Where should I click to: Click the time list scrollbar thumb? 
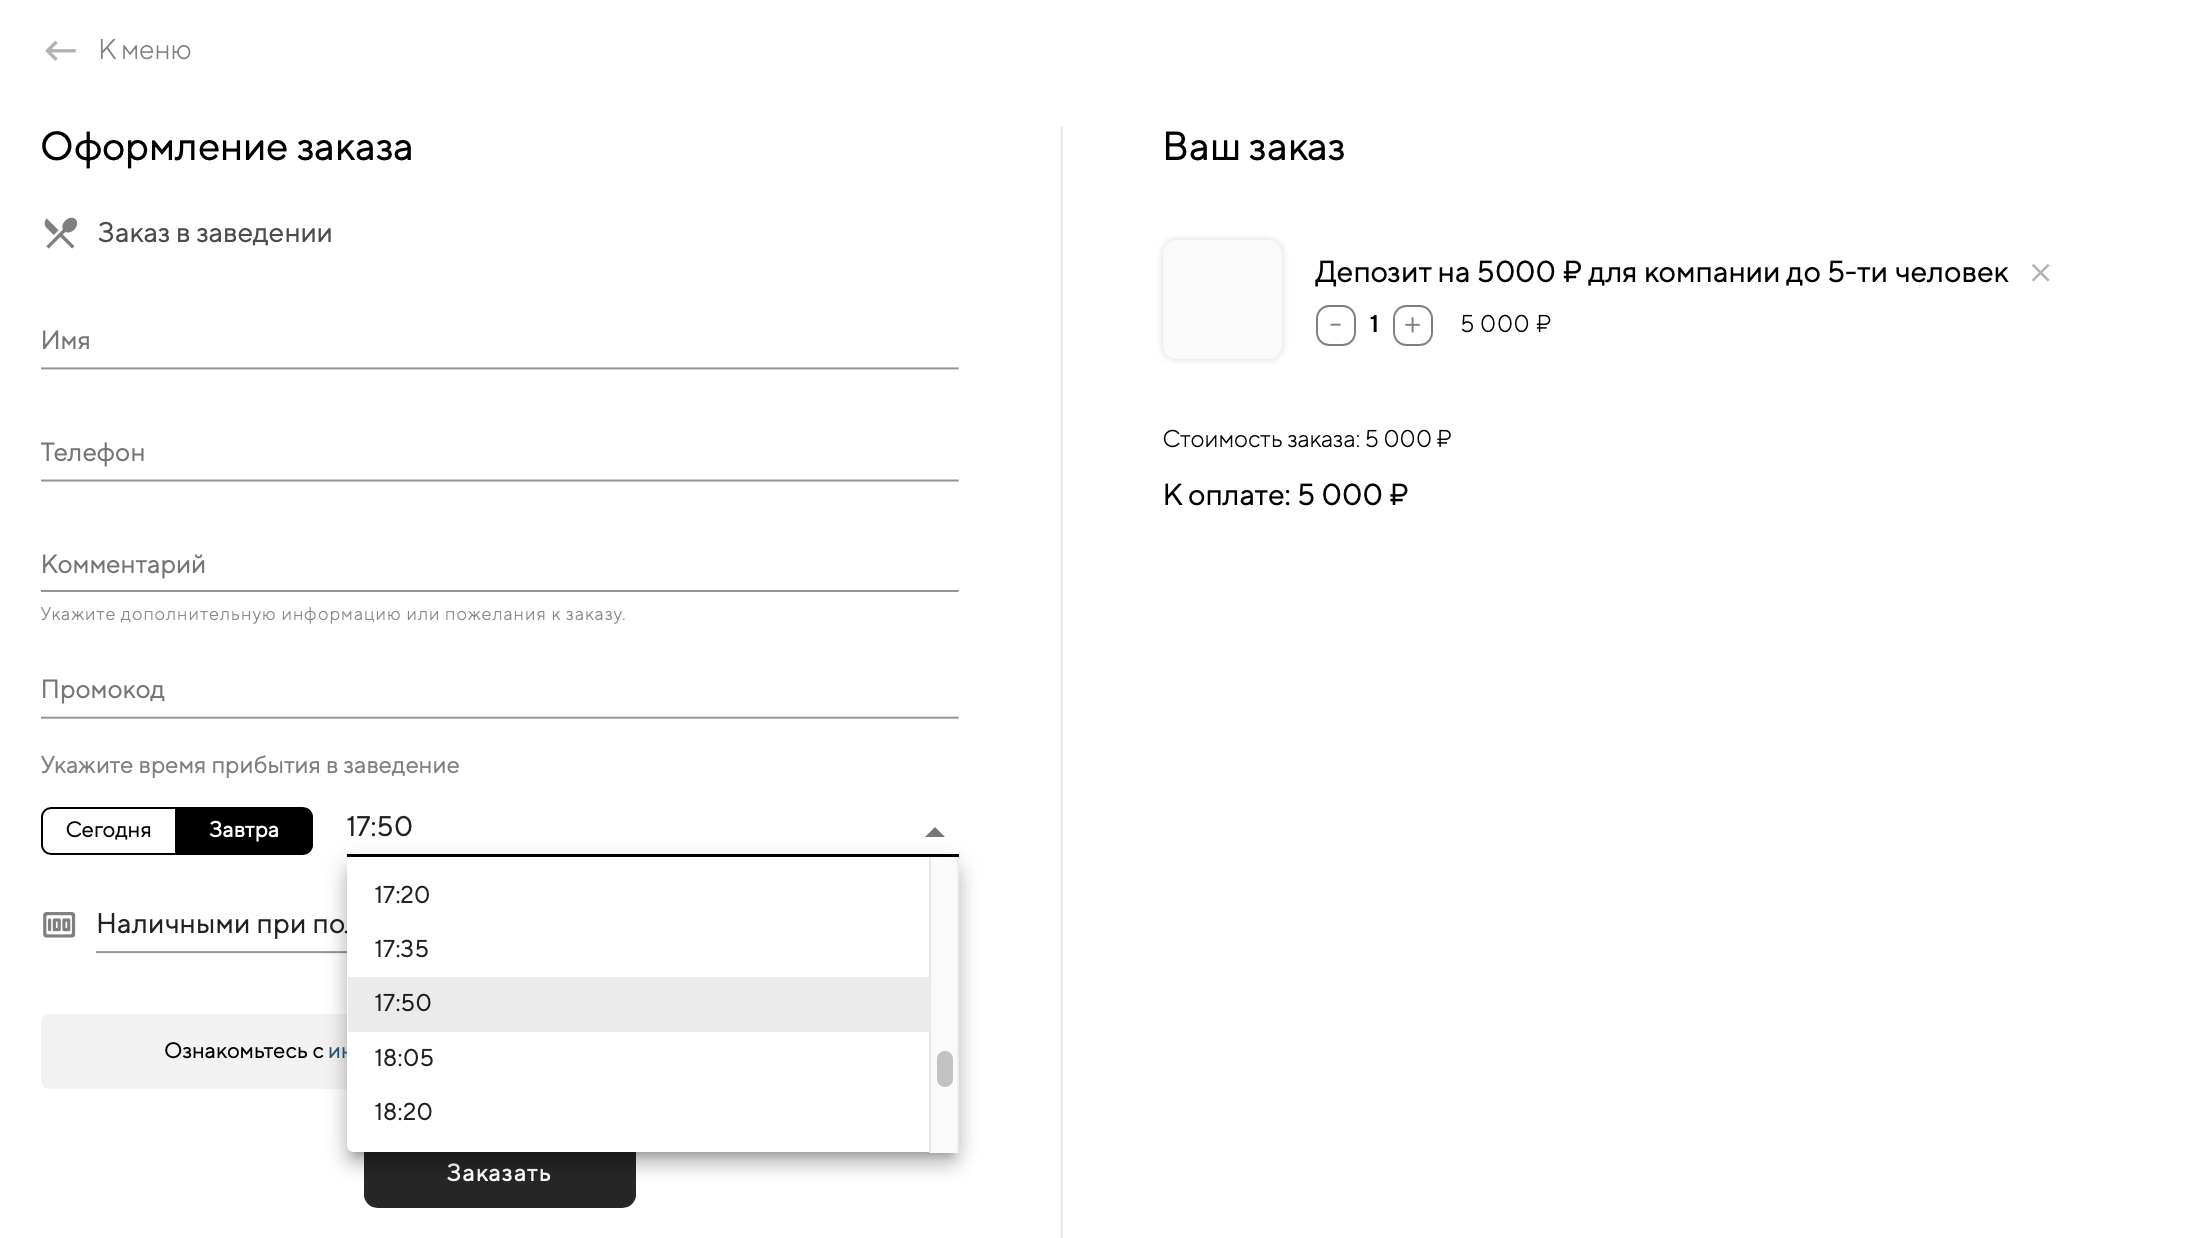(944, 1069)
